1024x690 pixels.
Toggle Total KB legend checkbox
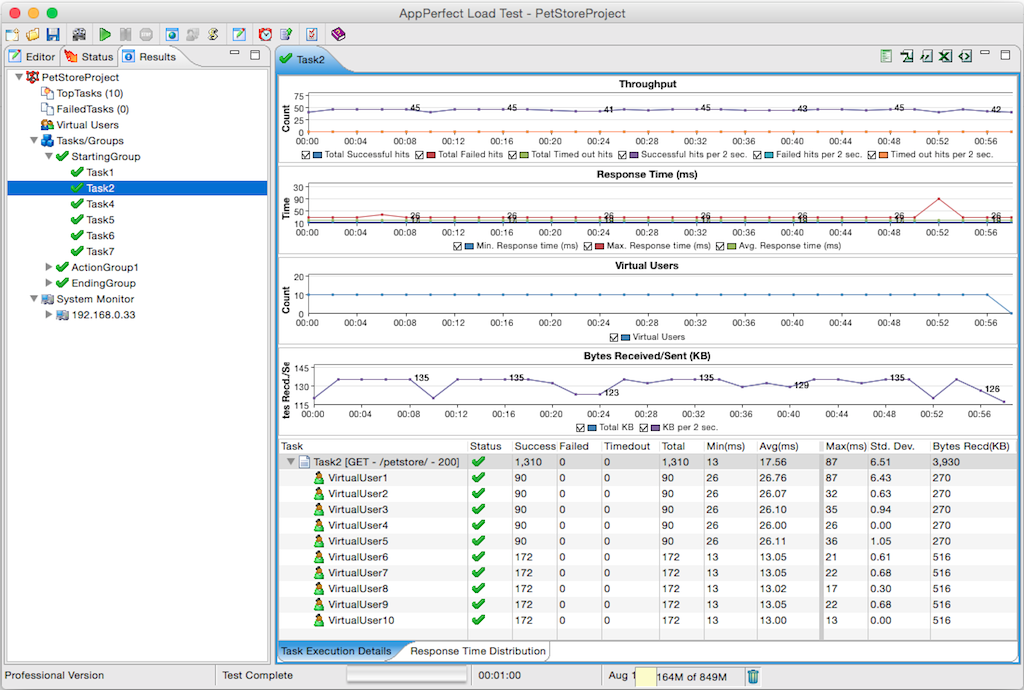click(581, 428)
